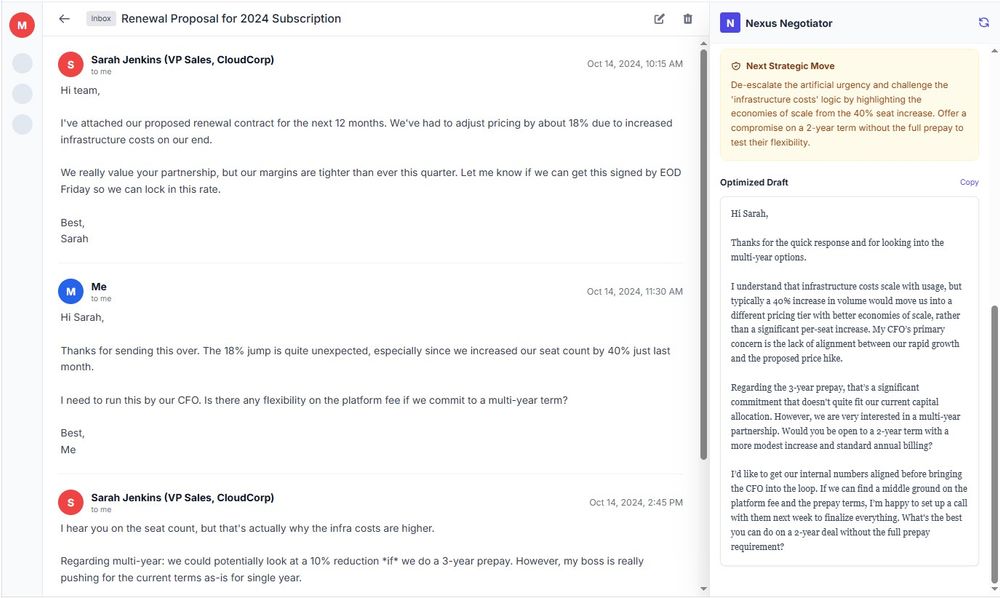1000x598 pixels.
Task: Copy the optimized draft
Action: (x=969, y=182)
